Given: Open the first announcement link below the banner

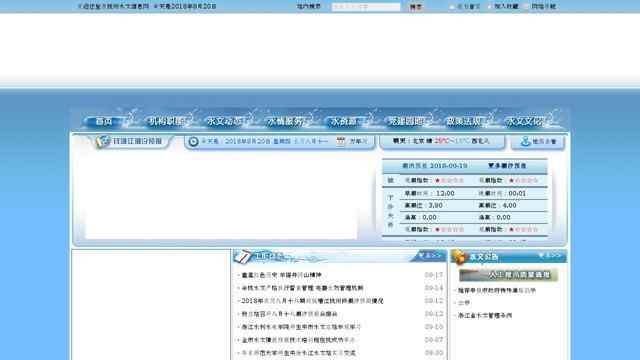Looking at the screenshot, I should click(497, 291).
